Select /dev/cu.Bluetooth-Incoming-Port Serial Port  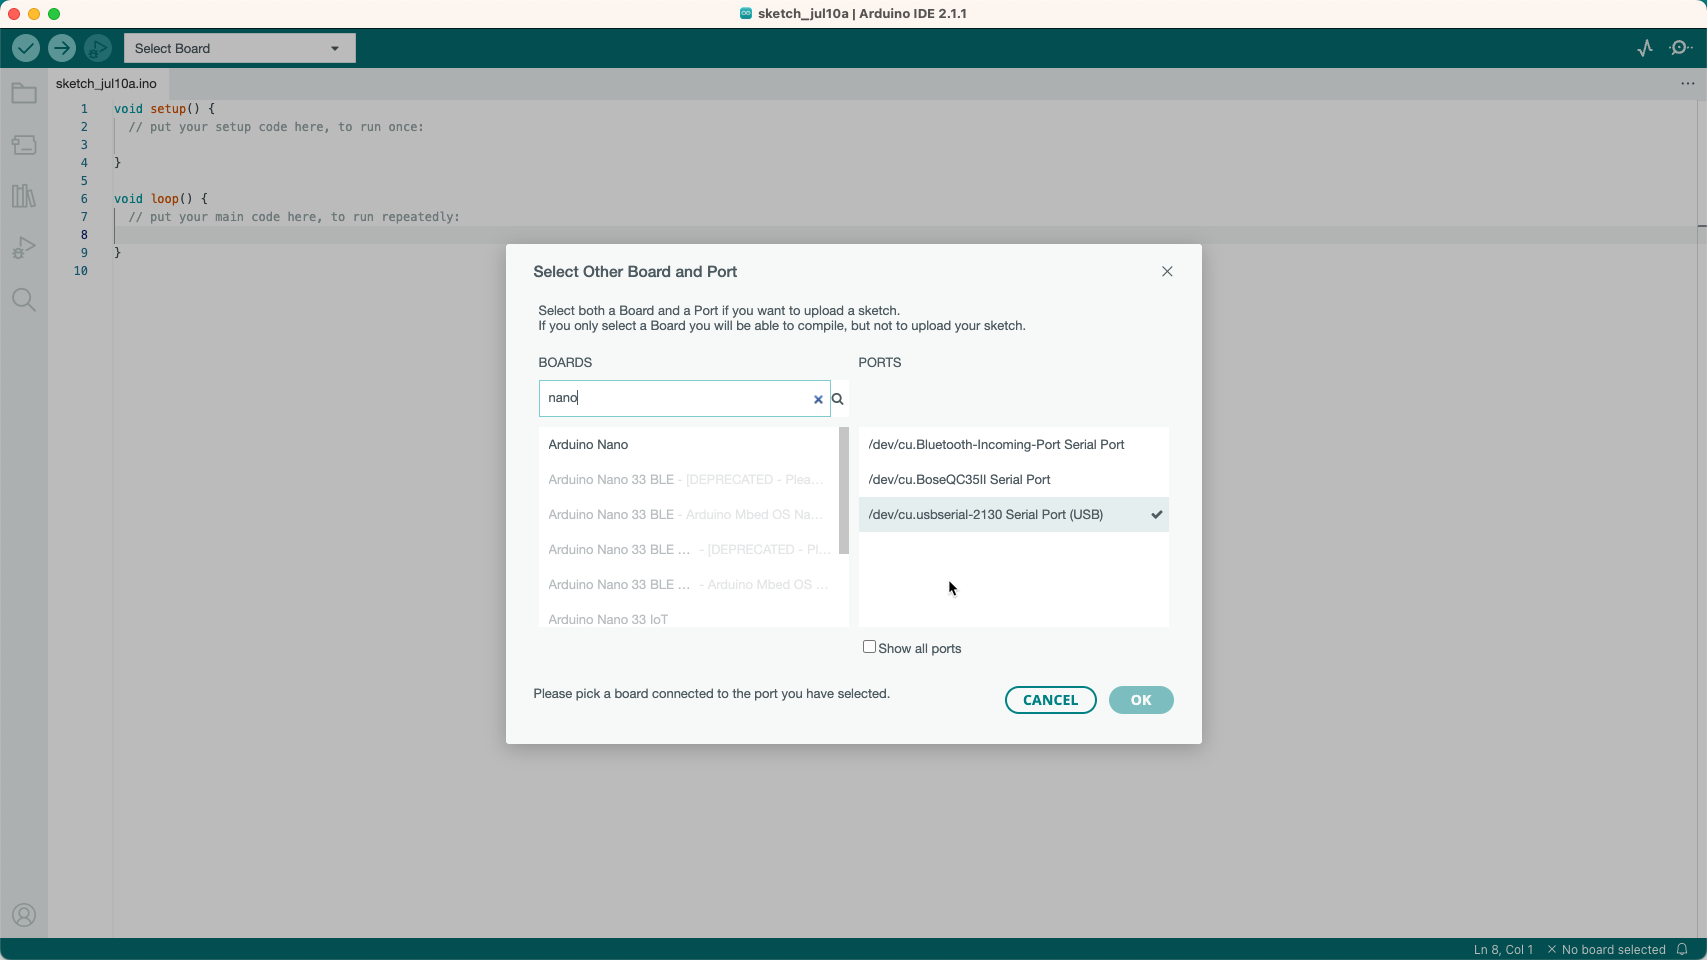click(1013, 445)
